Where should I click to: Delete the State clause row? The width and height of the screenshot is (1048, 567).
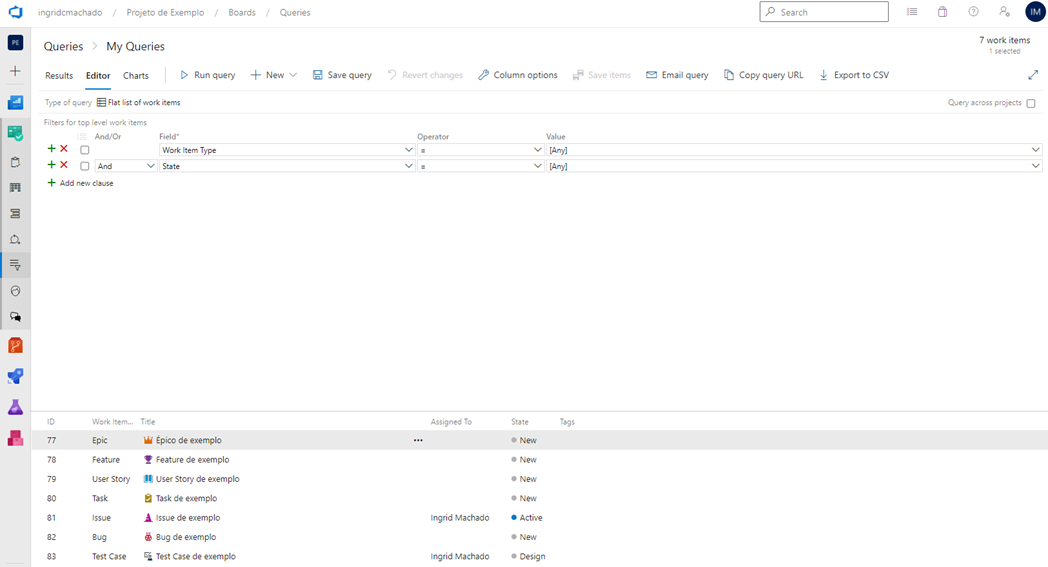(x=64, y=165)
